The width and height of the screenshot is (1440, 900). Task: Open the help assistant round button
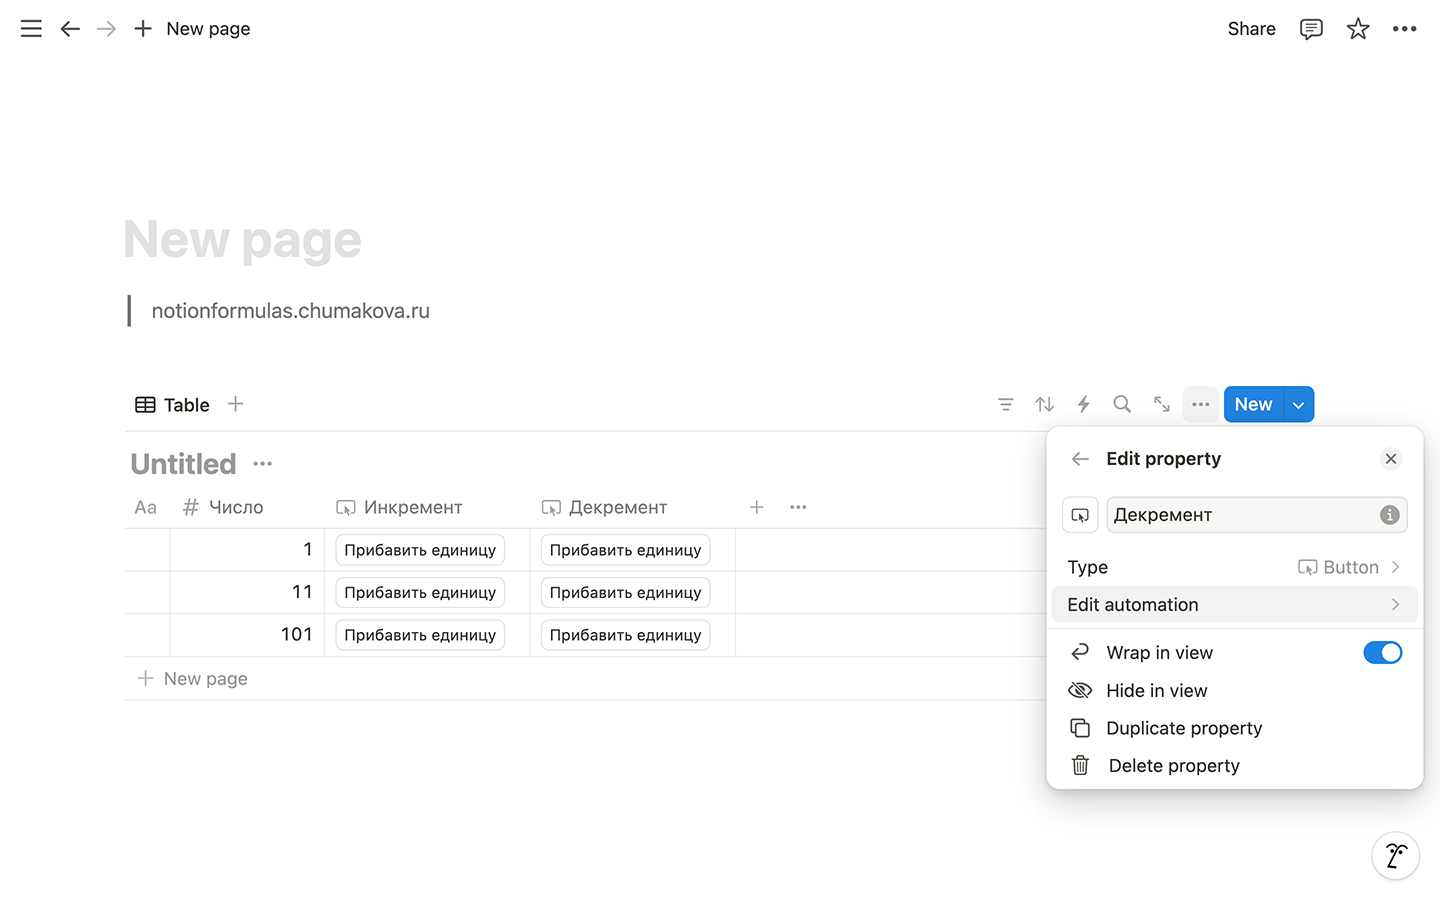click(1395, 856)
